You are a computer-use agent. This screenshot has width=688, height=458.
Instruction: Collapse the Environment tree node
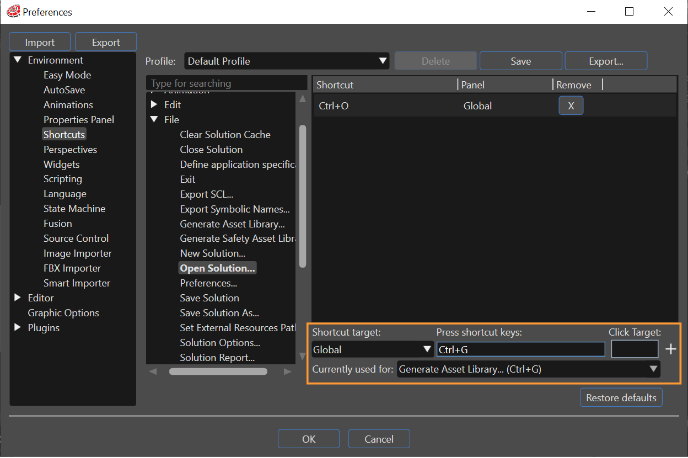(x=18, y=60)
